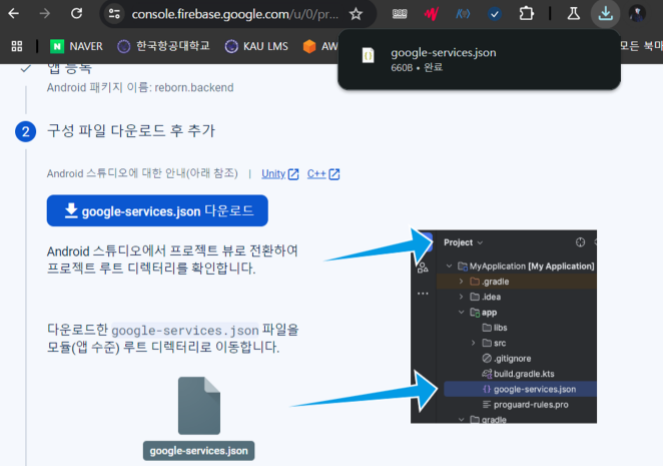The height and width of the screenshot is (466, 663).
Task: Click the Android 패키지 이름: reborn.backend text
Action: tap(140, 88)
